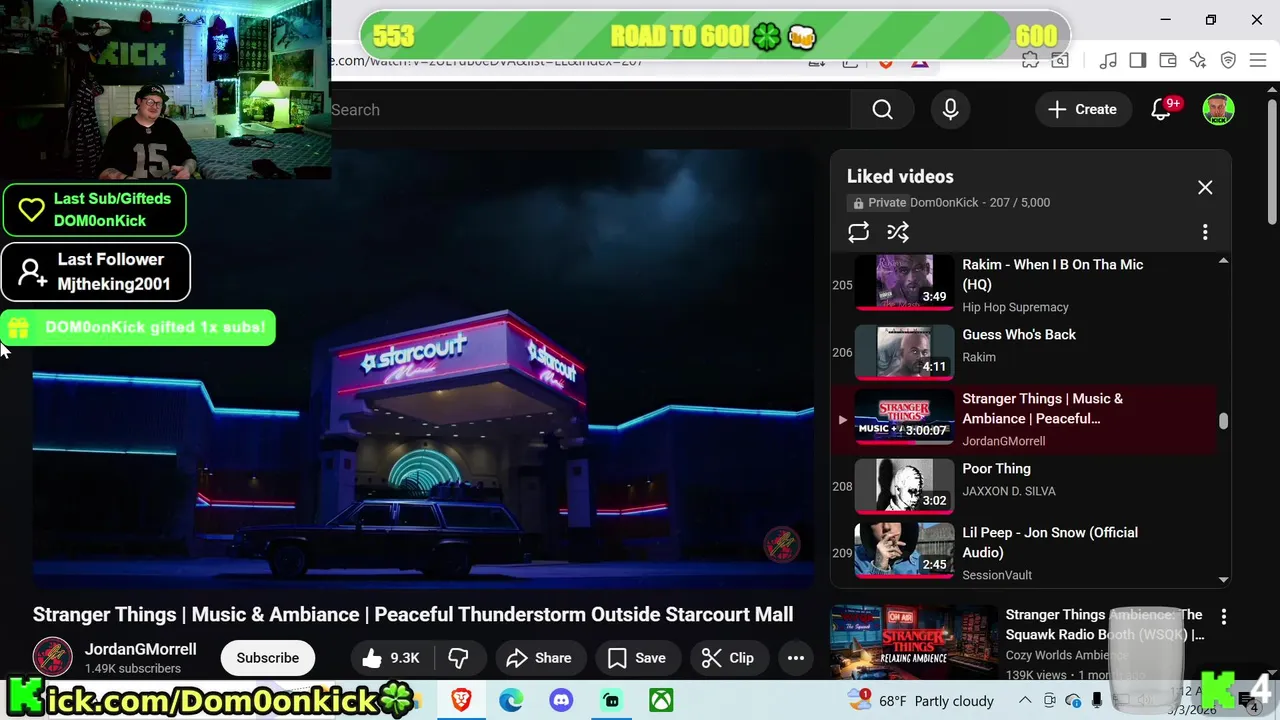Open Discord from the taskbar

click(x=561, y=701)
